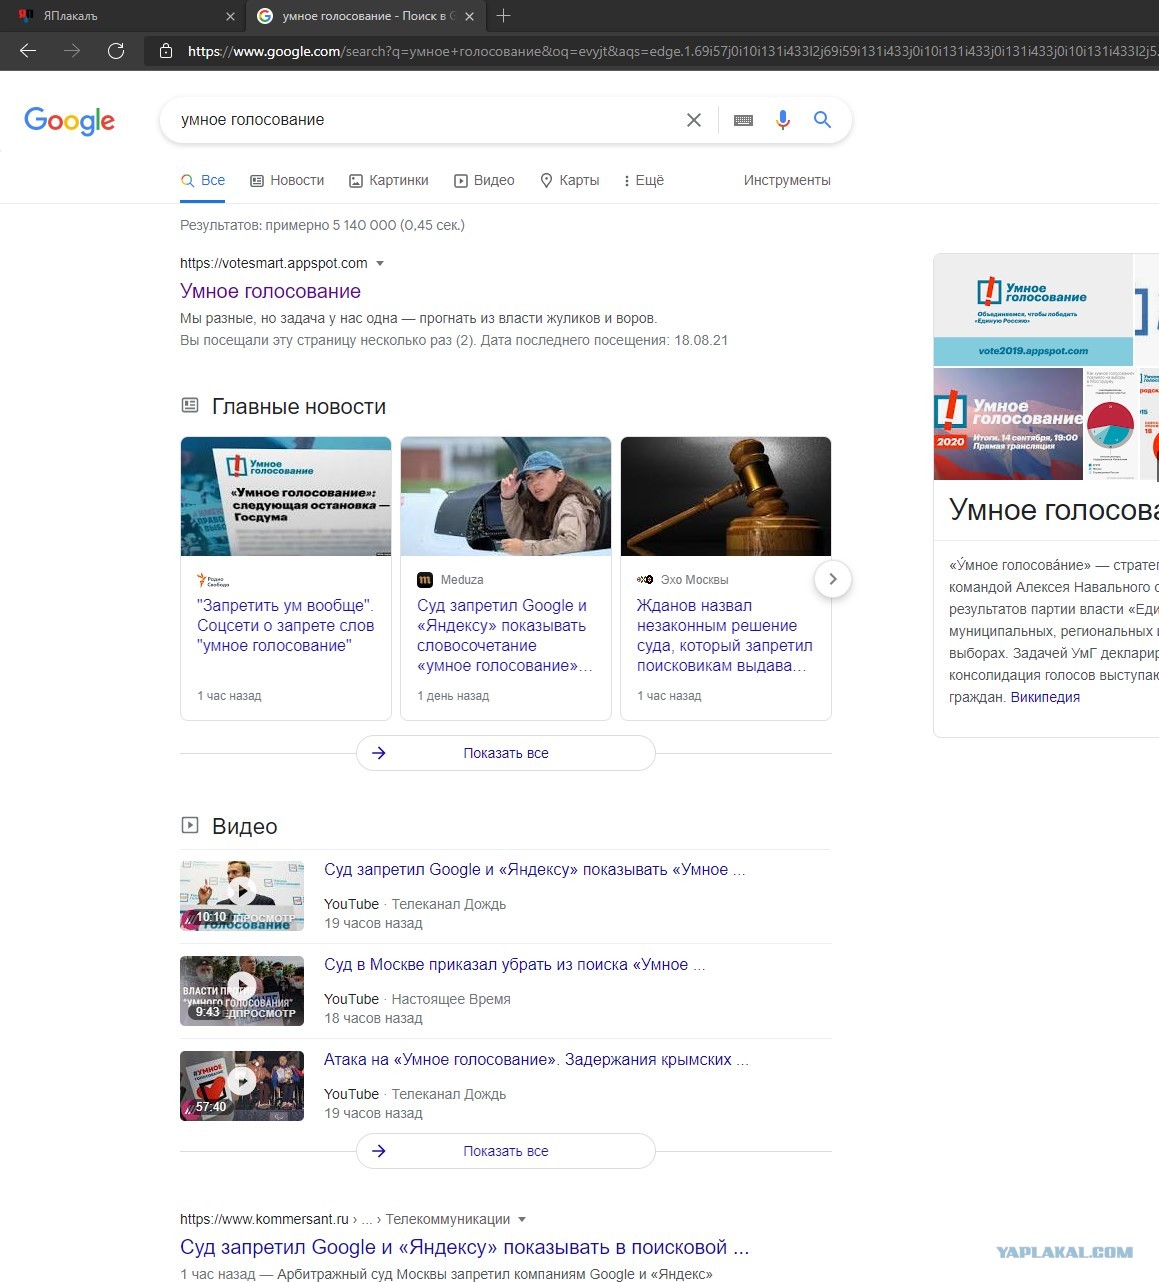Open Википедия link in knowledge panel
Image resolution: width=1159 pixels, height=1282 pixels.
[x=1045, y=697]
